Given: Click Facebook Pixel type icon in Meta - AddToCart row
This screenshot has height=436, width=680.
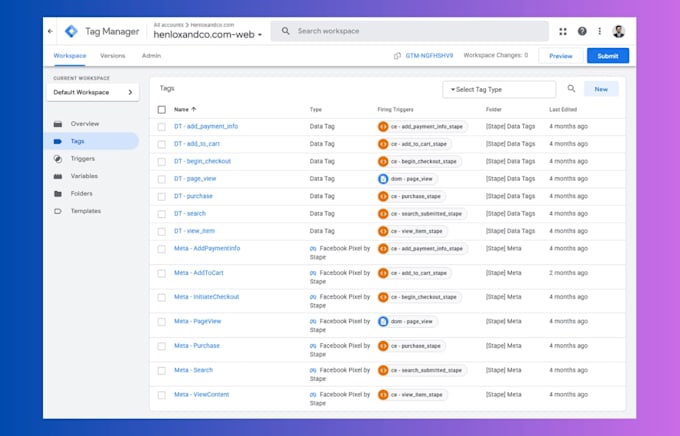Looking at the screenshot, I should [x=313, y=273].
